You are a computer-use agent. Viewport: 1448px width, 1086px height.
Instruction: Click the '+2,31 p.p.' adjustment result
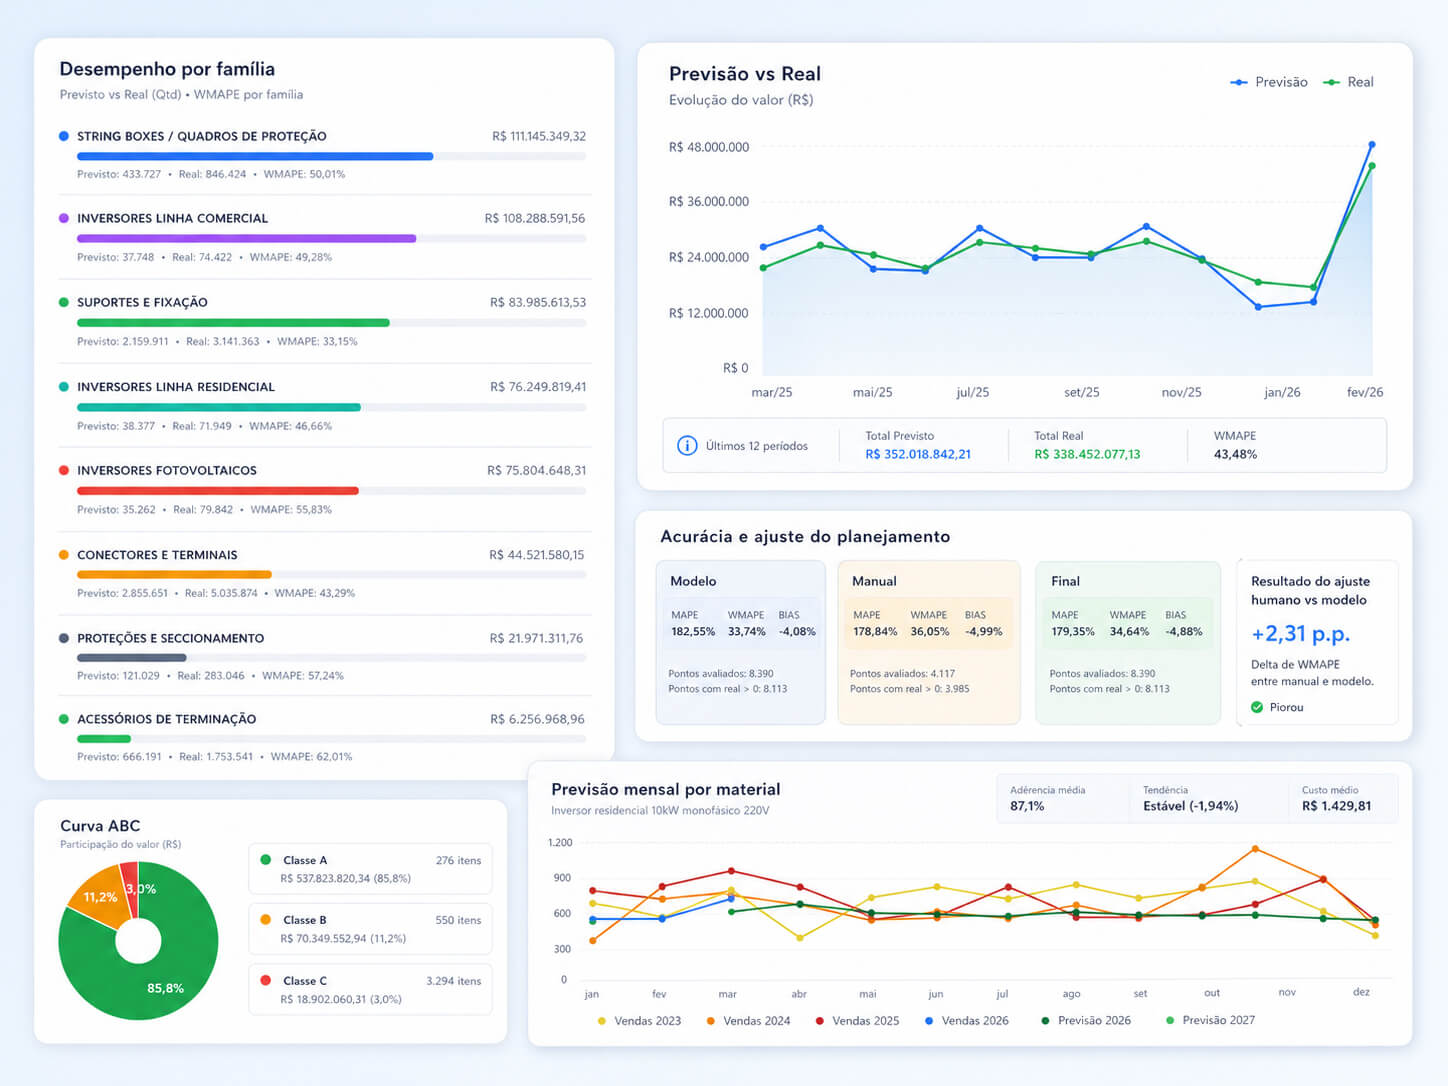pyautogui.click(x=1300, y=634)
